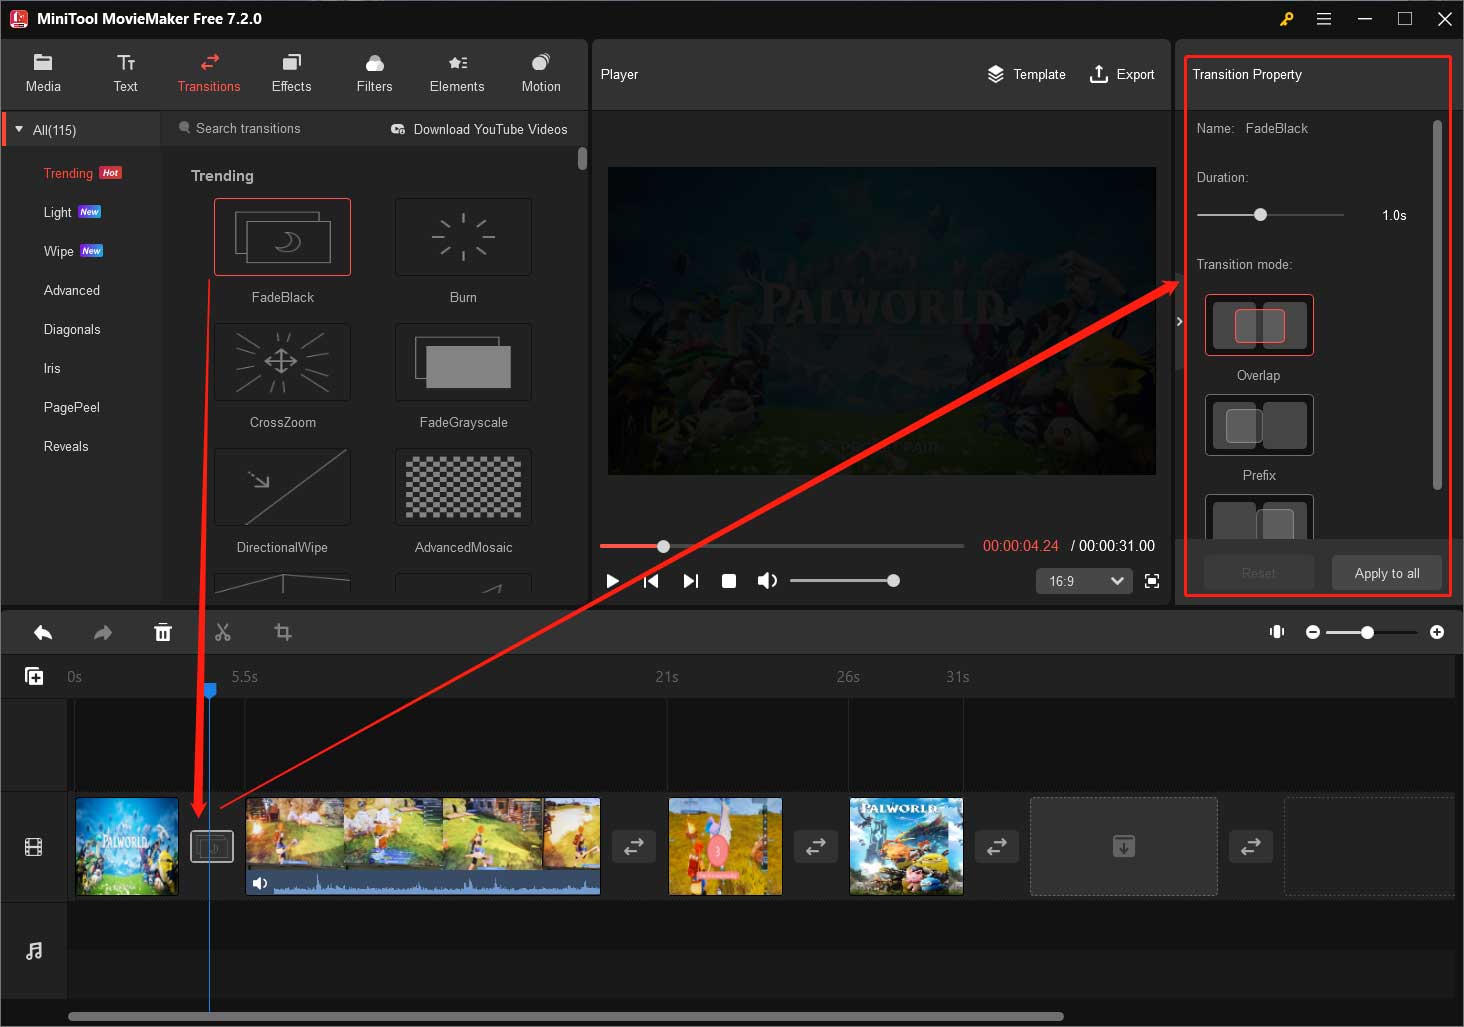Select the Diagonals transitions category

(x=72, y=329)
